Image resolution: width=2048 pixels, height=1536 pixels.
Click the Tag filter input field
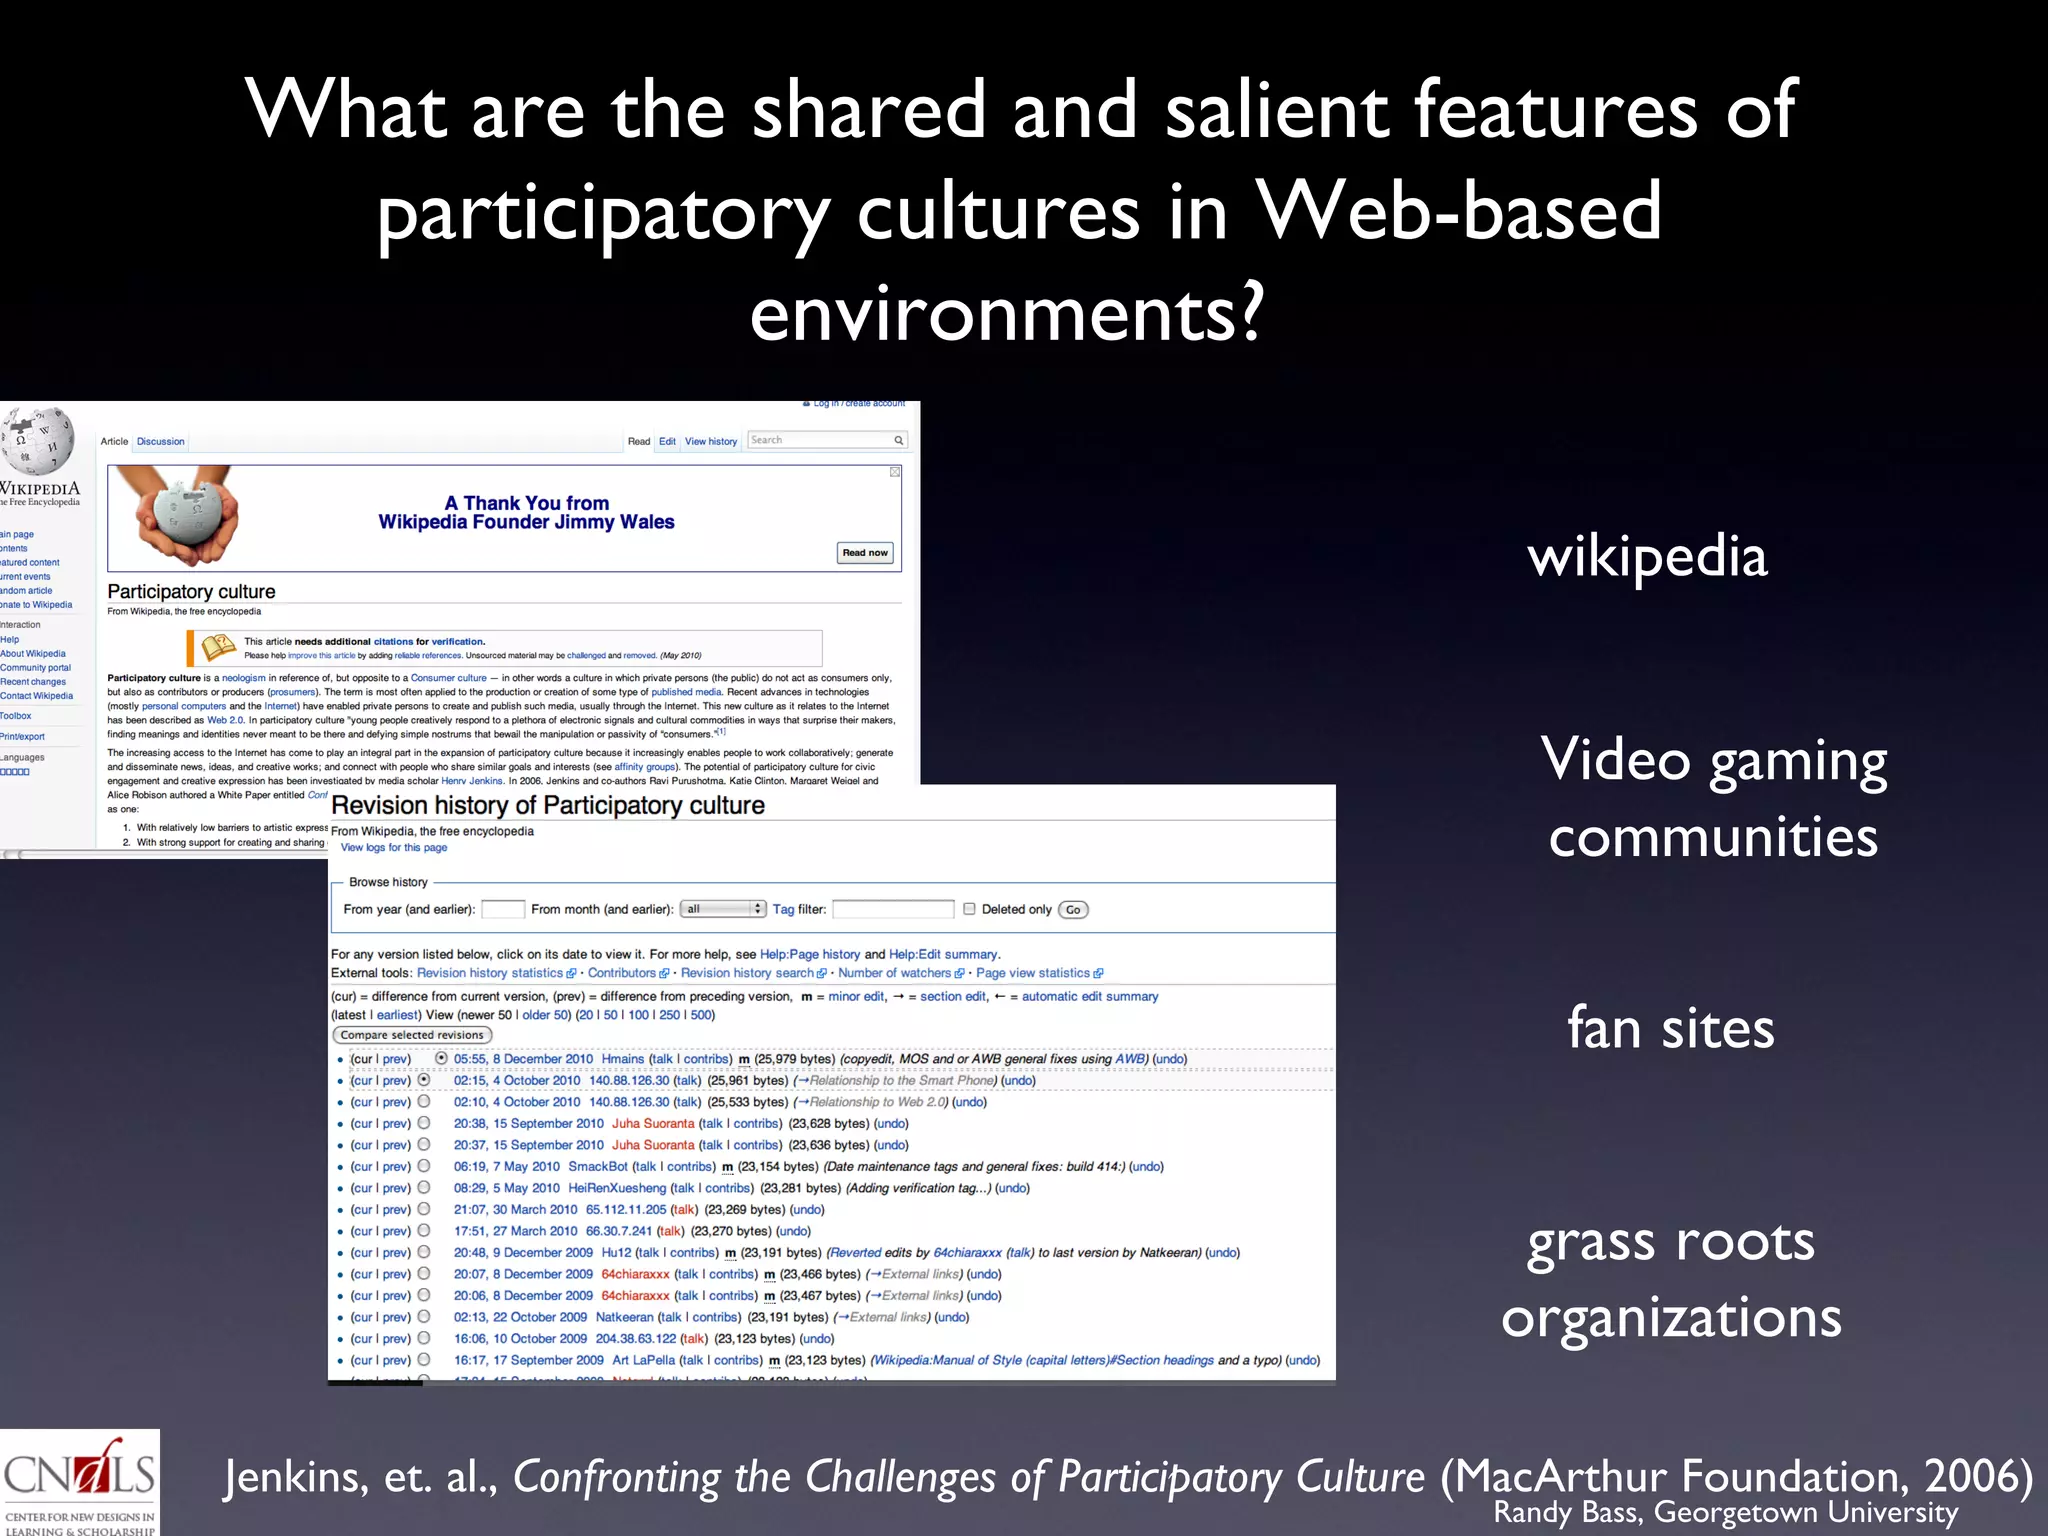point(893,909)
